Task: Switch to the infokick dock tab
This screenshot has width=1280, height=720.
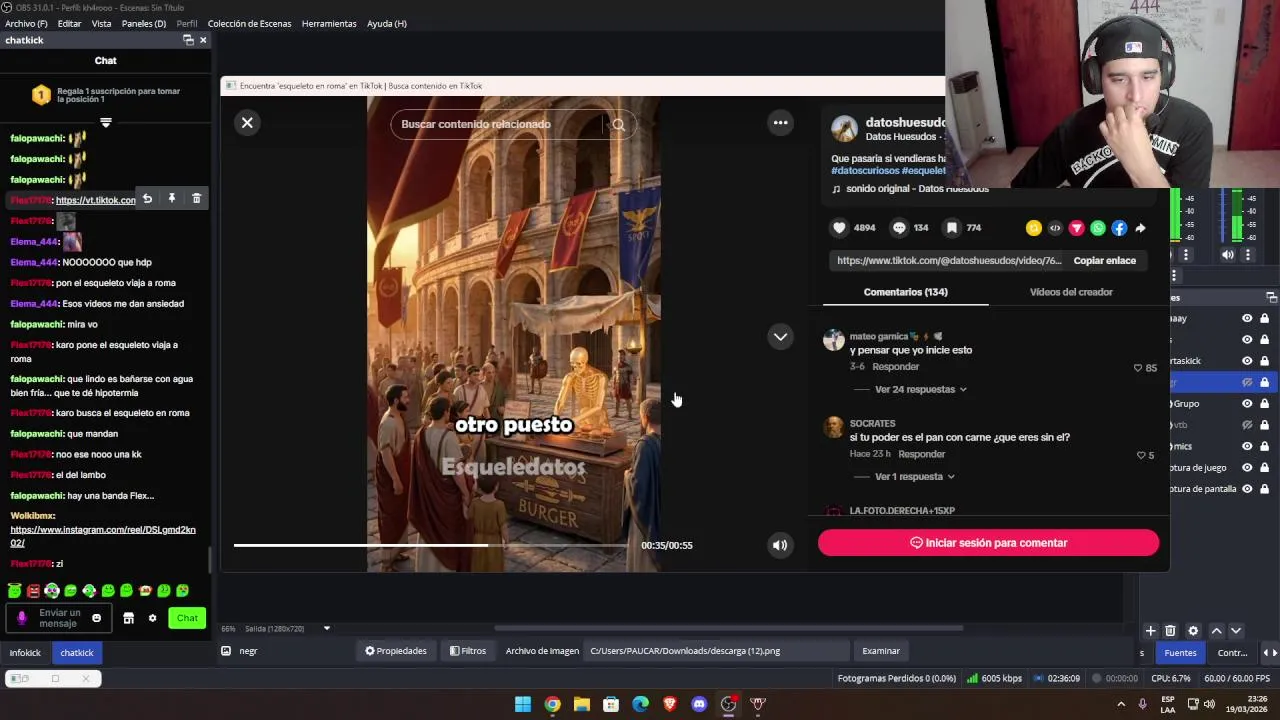Action: point(25,653)
